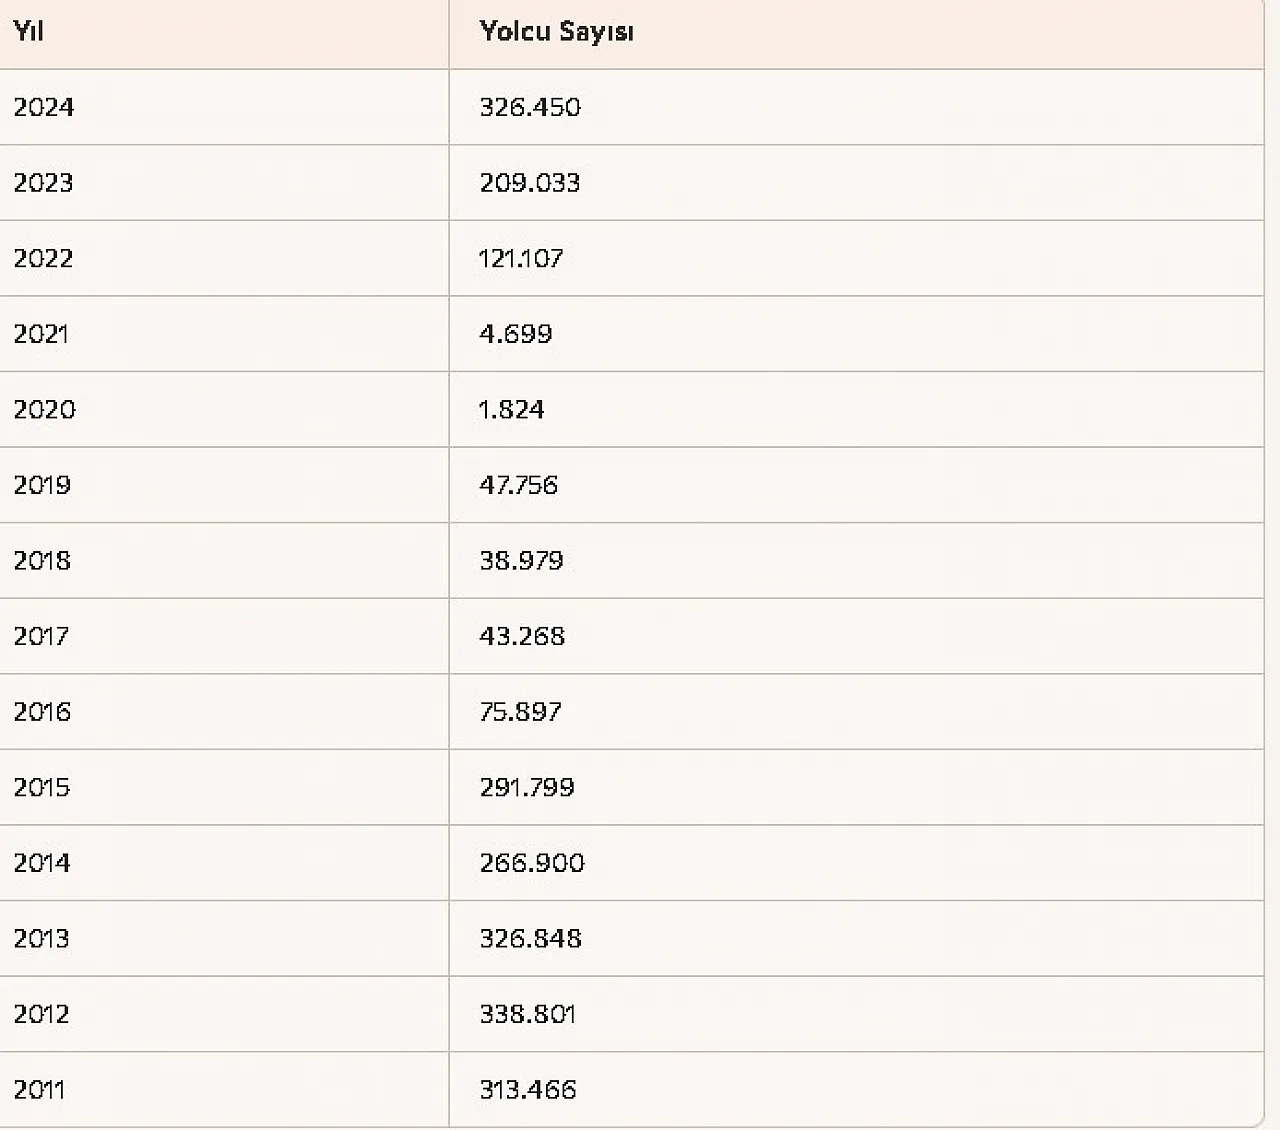The image size is (1280, 1130).
Task: Click passenger count 291.799
Action: click(x=527, y=787)
